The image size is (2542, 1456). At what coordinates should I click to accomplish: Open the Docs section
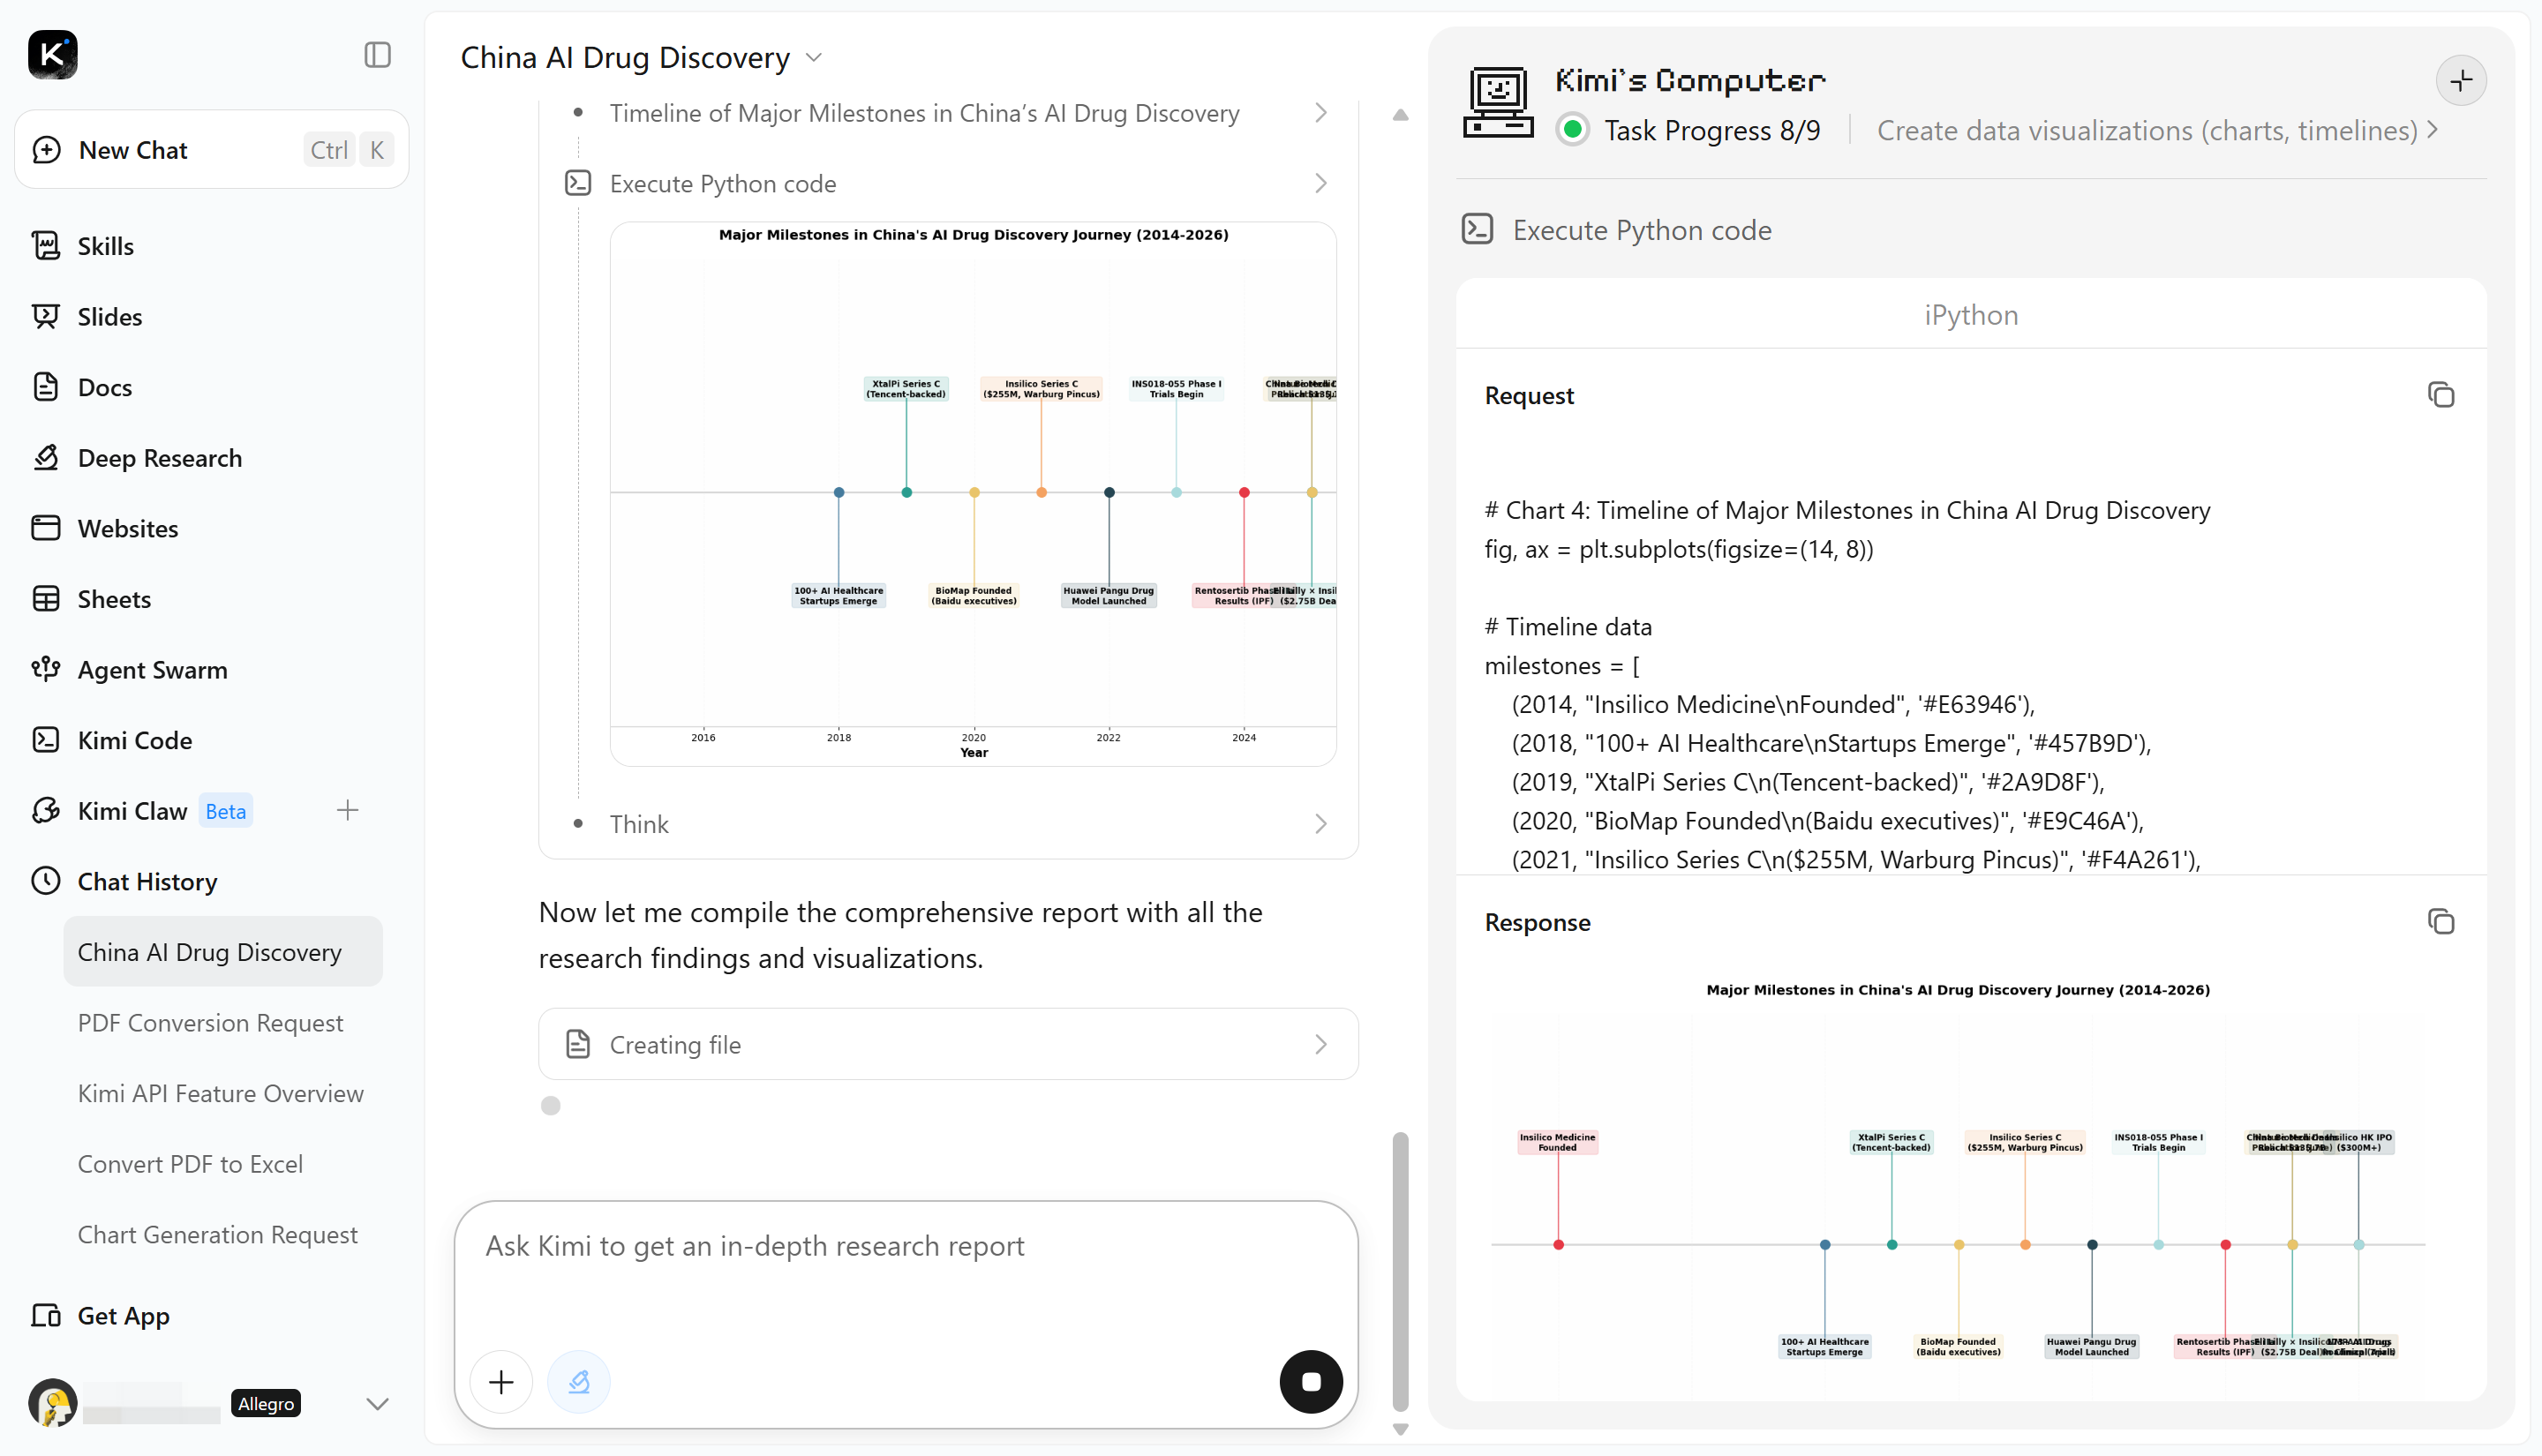point(105,387)
